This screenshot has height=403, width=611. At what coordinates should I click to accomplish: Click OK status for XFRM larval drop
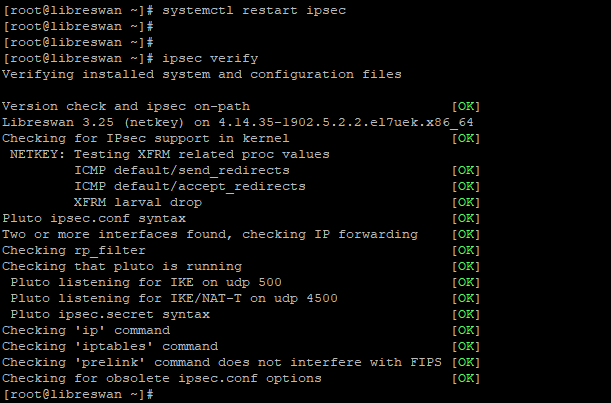[465, 202]
